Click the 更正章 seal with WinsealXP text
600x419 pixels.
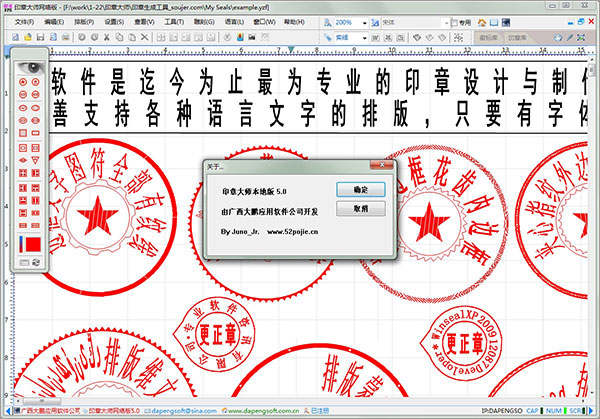tap(462, 342)
